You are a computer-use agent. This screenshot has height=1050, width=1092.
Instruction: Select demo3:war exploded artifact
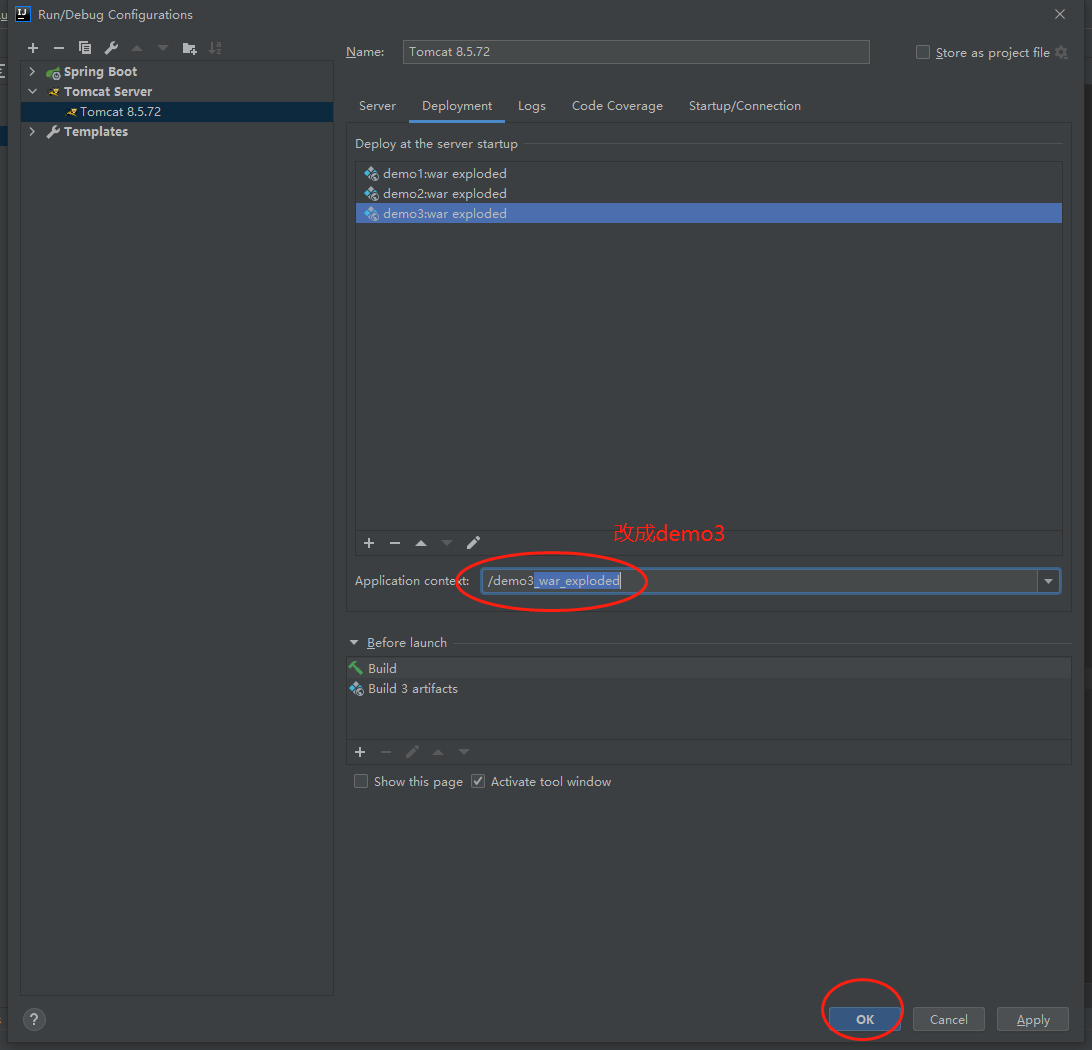[x=708, y=213]
